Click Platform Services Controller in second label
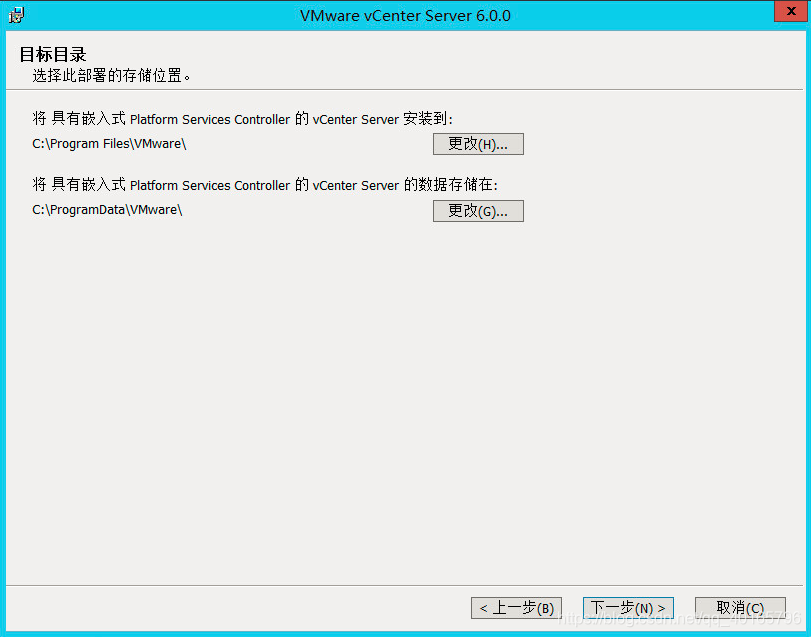Screen dimensions: 811x637 click(210, 186)
